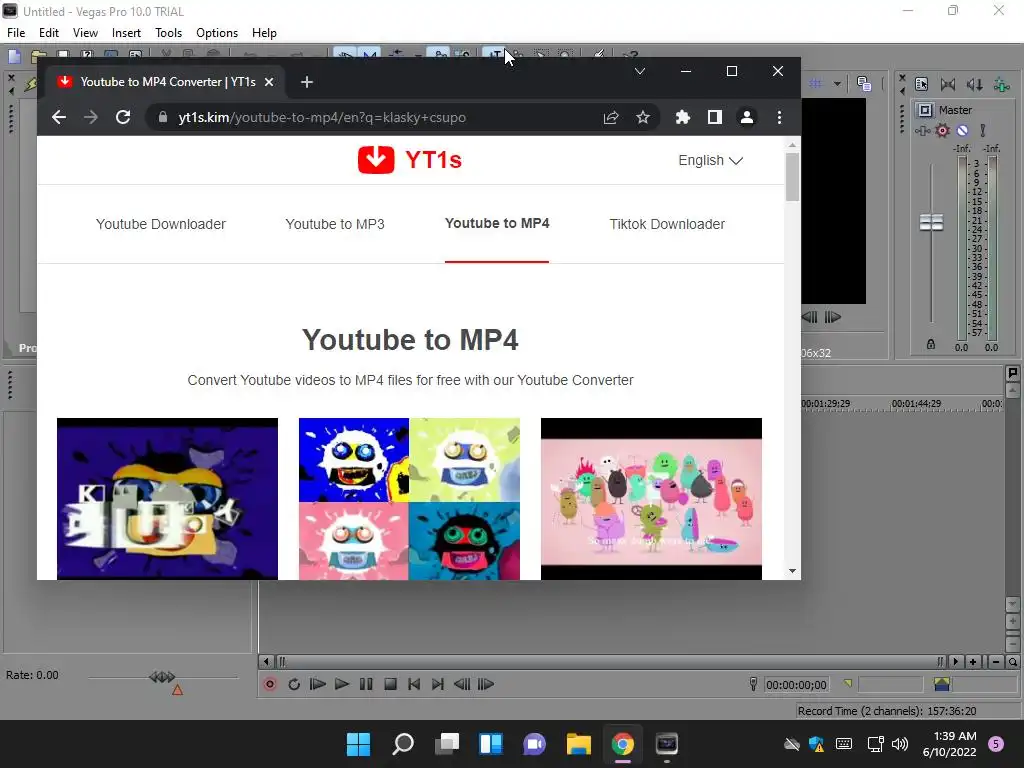1024x768 pixels.
Task: Click YT1s logo link
Action: point(409,159)
